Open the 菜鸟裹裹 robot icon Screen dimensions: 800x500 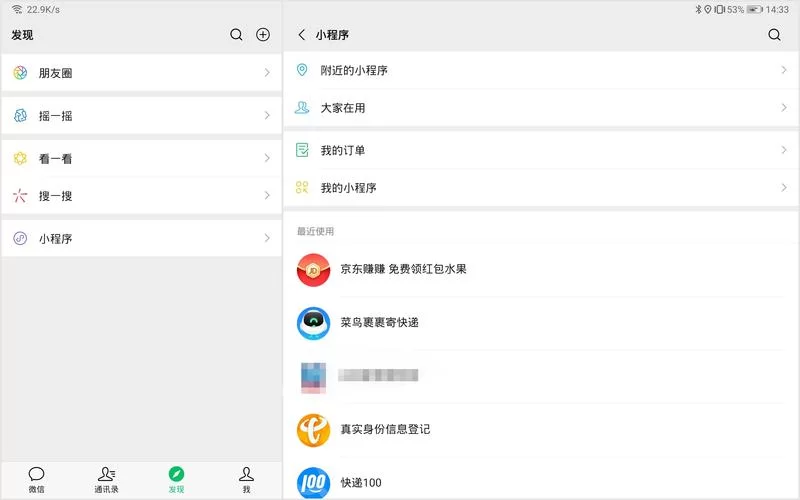point(313,323)
